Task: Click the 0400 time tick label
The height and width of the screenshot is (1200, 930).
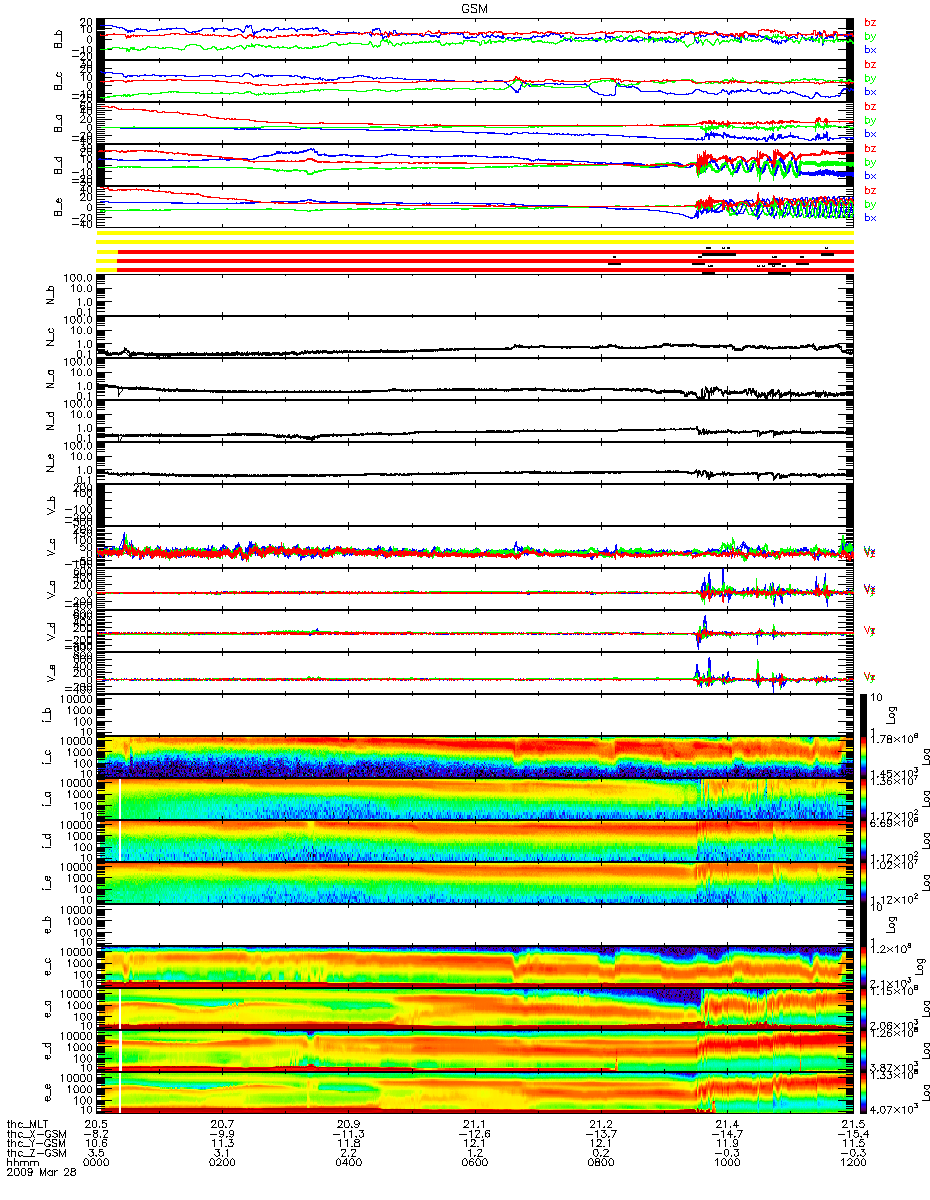Action: tap(348, 1165)
